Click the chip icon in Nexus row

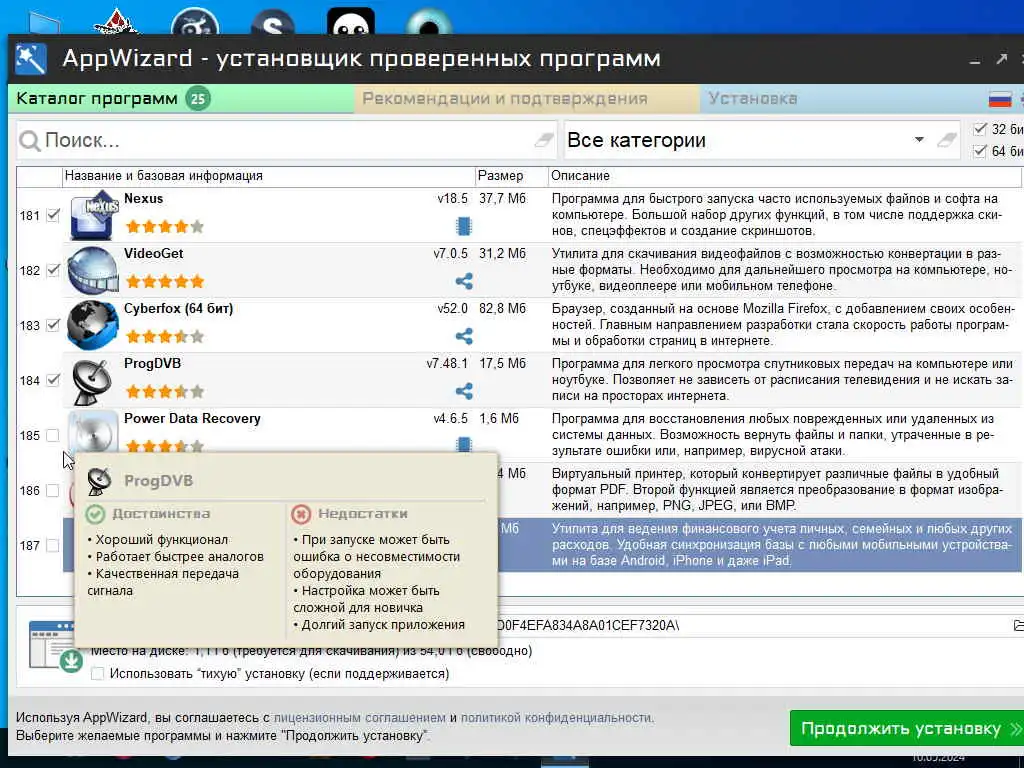coord(464,226)
